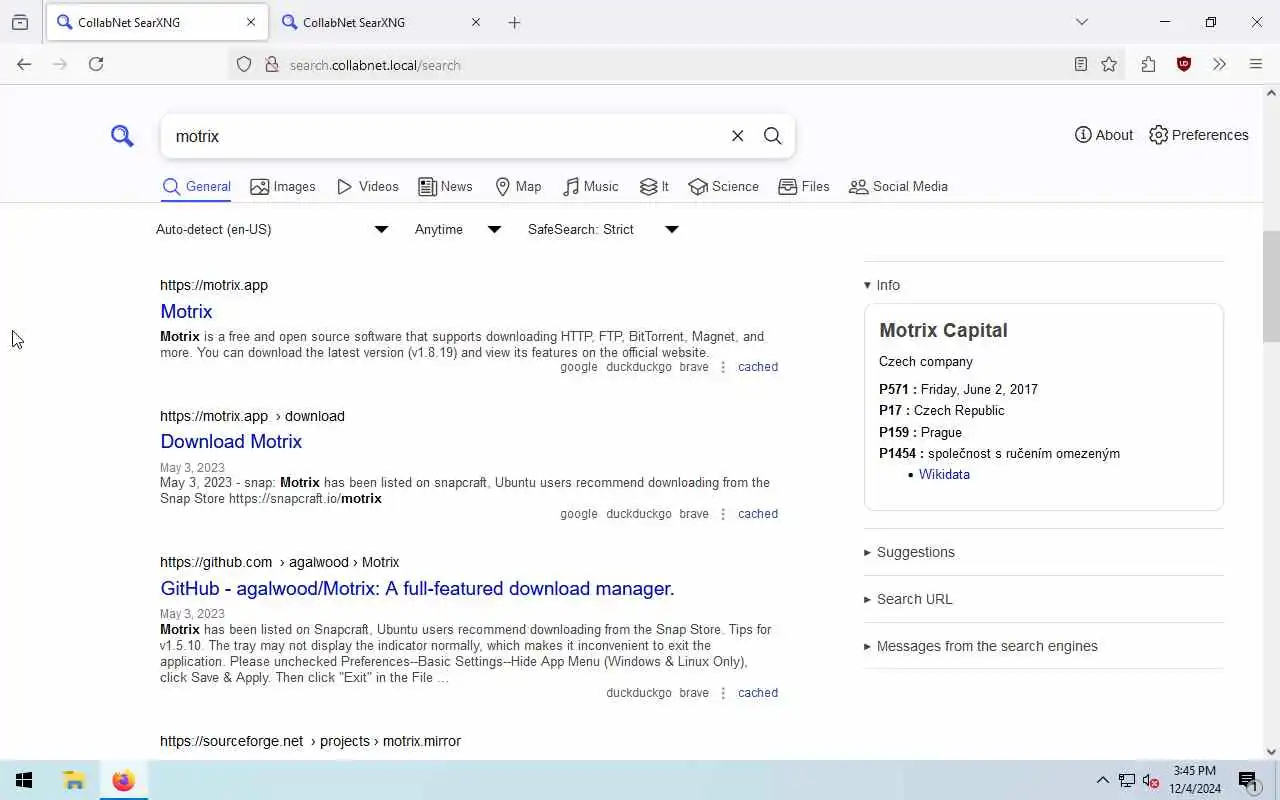Open Preferences with gear icon
This screenshot has height=800, width=1280.
[x=1198, y=135]
